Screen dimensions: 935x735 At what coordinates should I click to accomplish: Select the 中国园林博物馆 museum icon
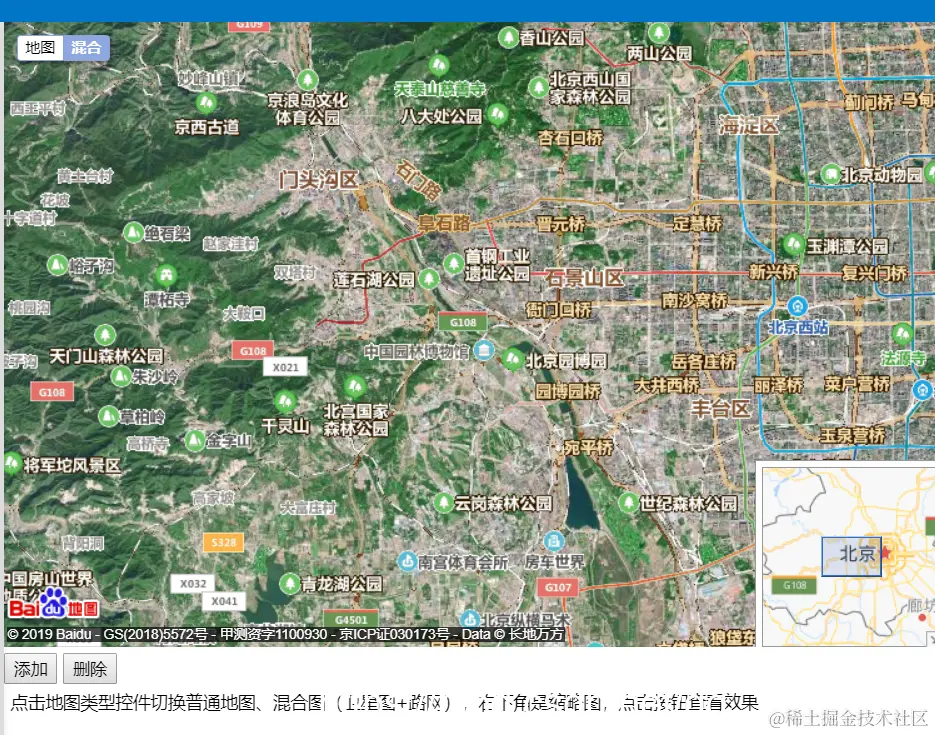pos(482,351)
